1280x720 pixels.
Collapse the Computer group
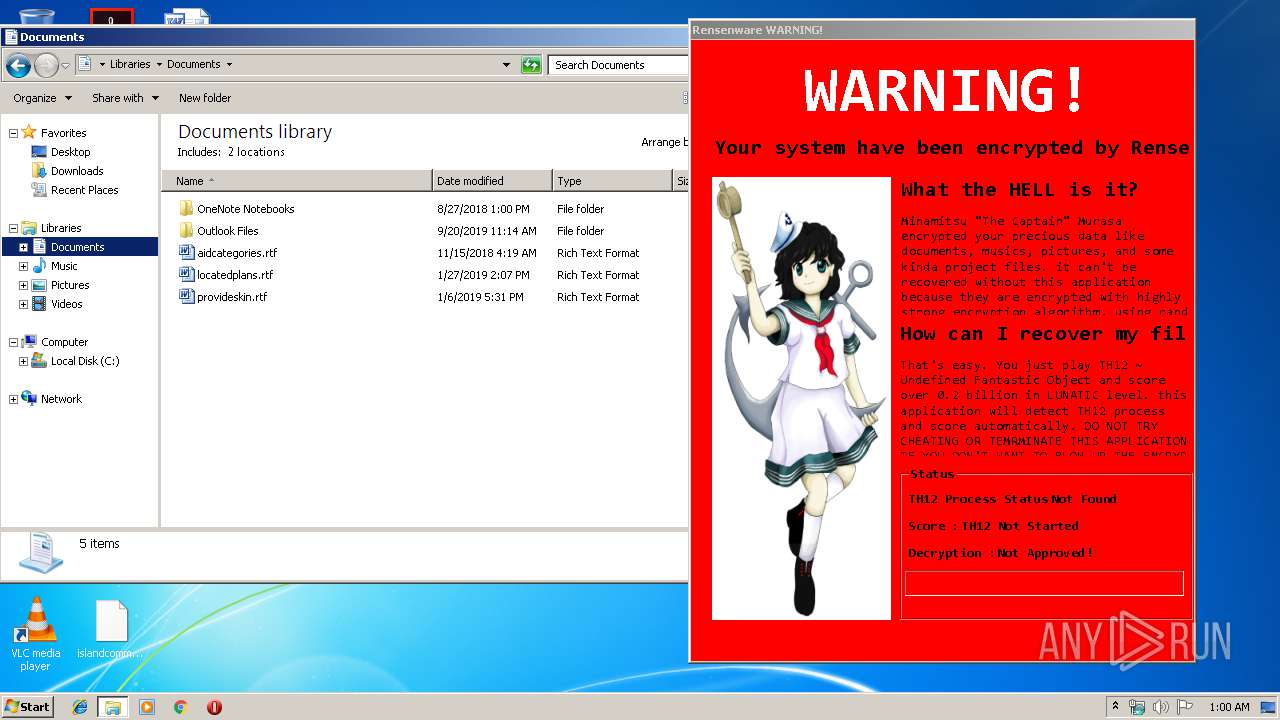(x=13, y=342)
